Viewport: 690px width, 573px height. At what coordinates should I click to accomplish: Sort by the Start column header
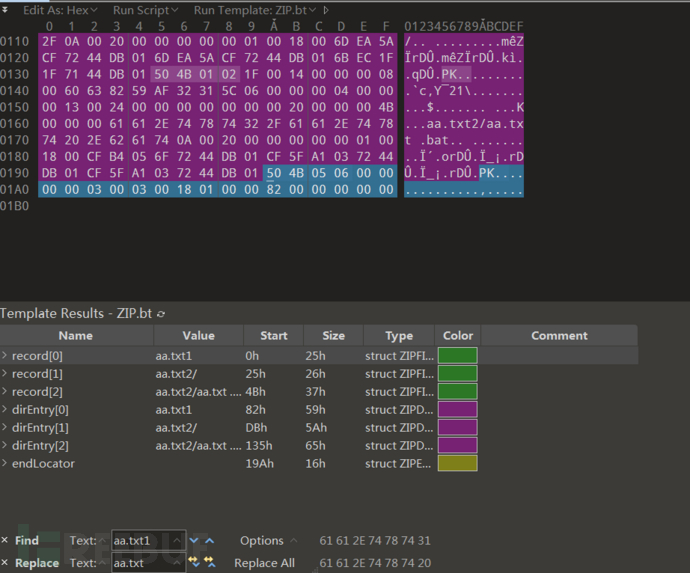coord(273,336)
